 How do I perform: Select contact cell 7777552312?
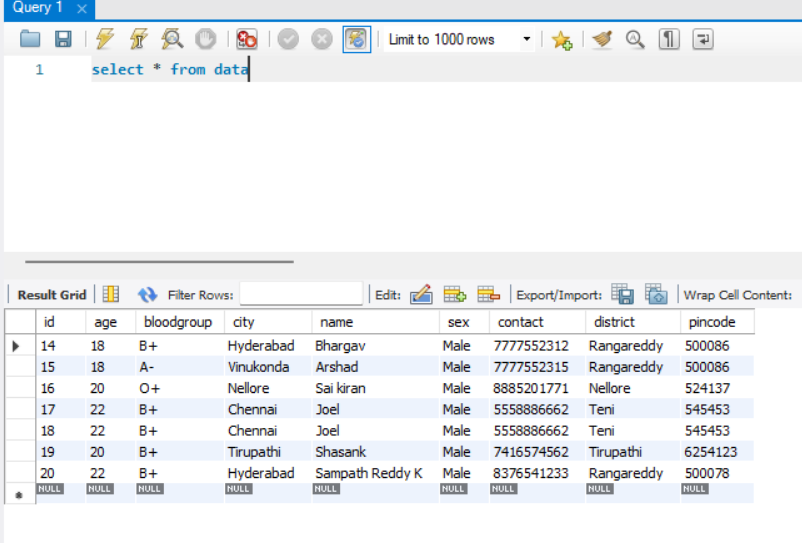click(x=537, y=346)
